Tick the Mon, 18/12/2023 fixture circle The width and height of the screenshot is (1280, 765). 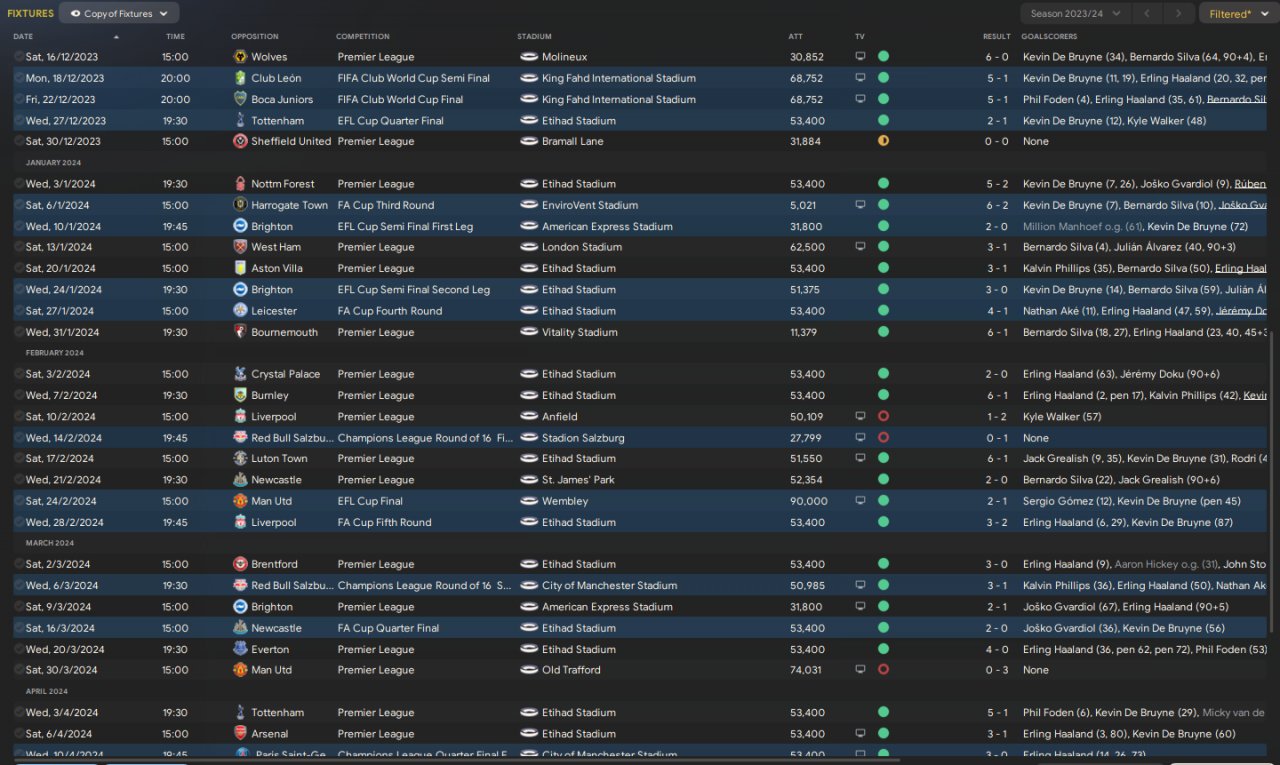19,78
